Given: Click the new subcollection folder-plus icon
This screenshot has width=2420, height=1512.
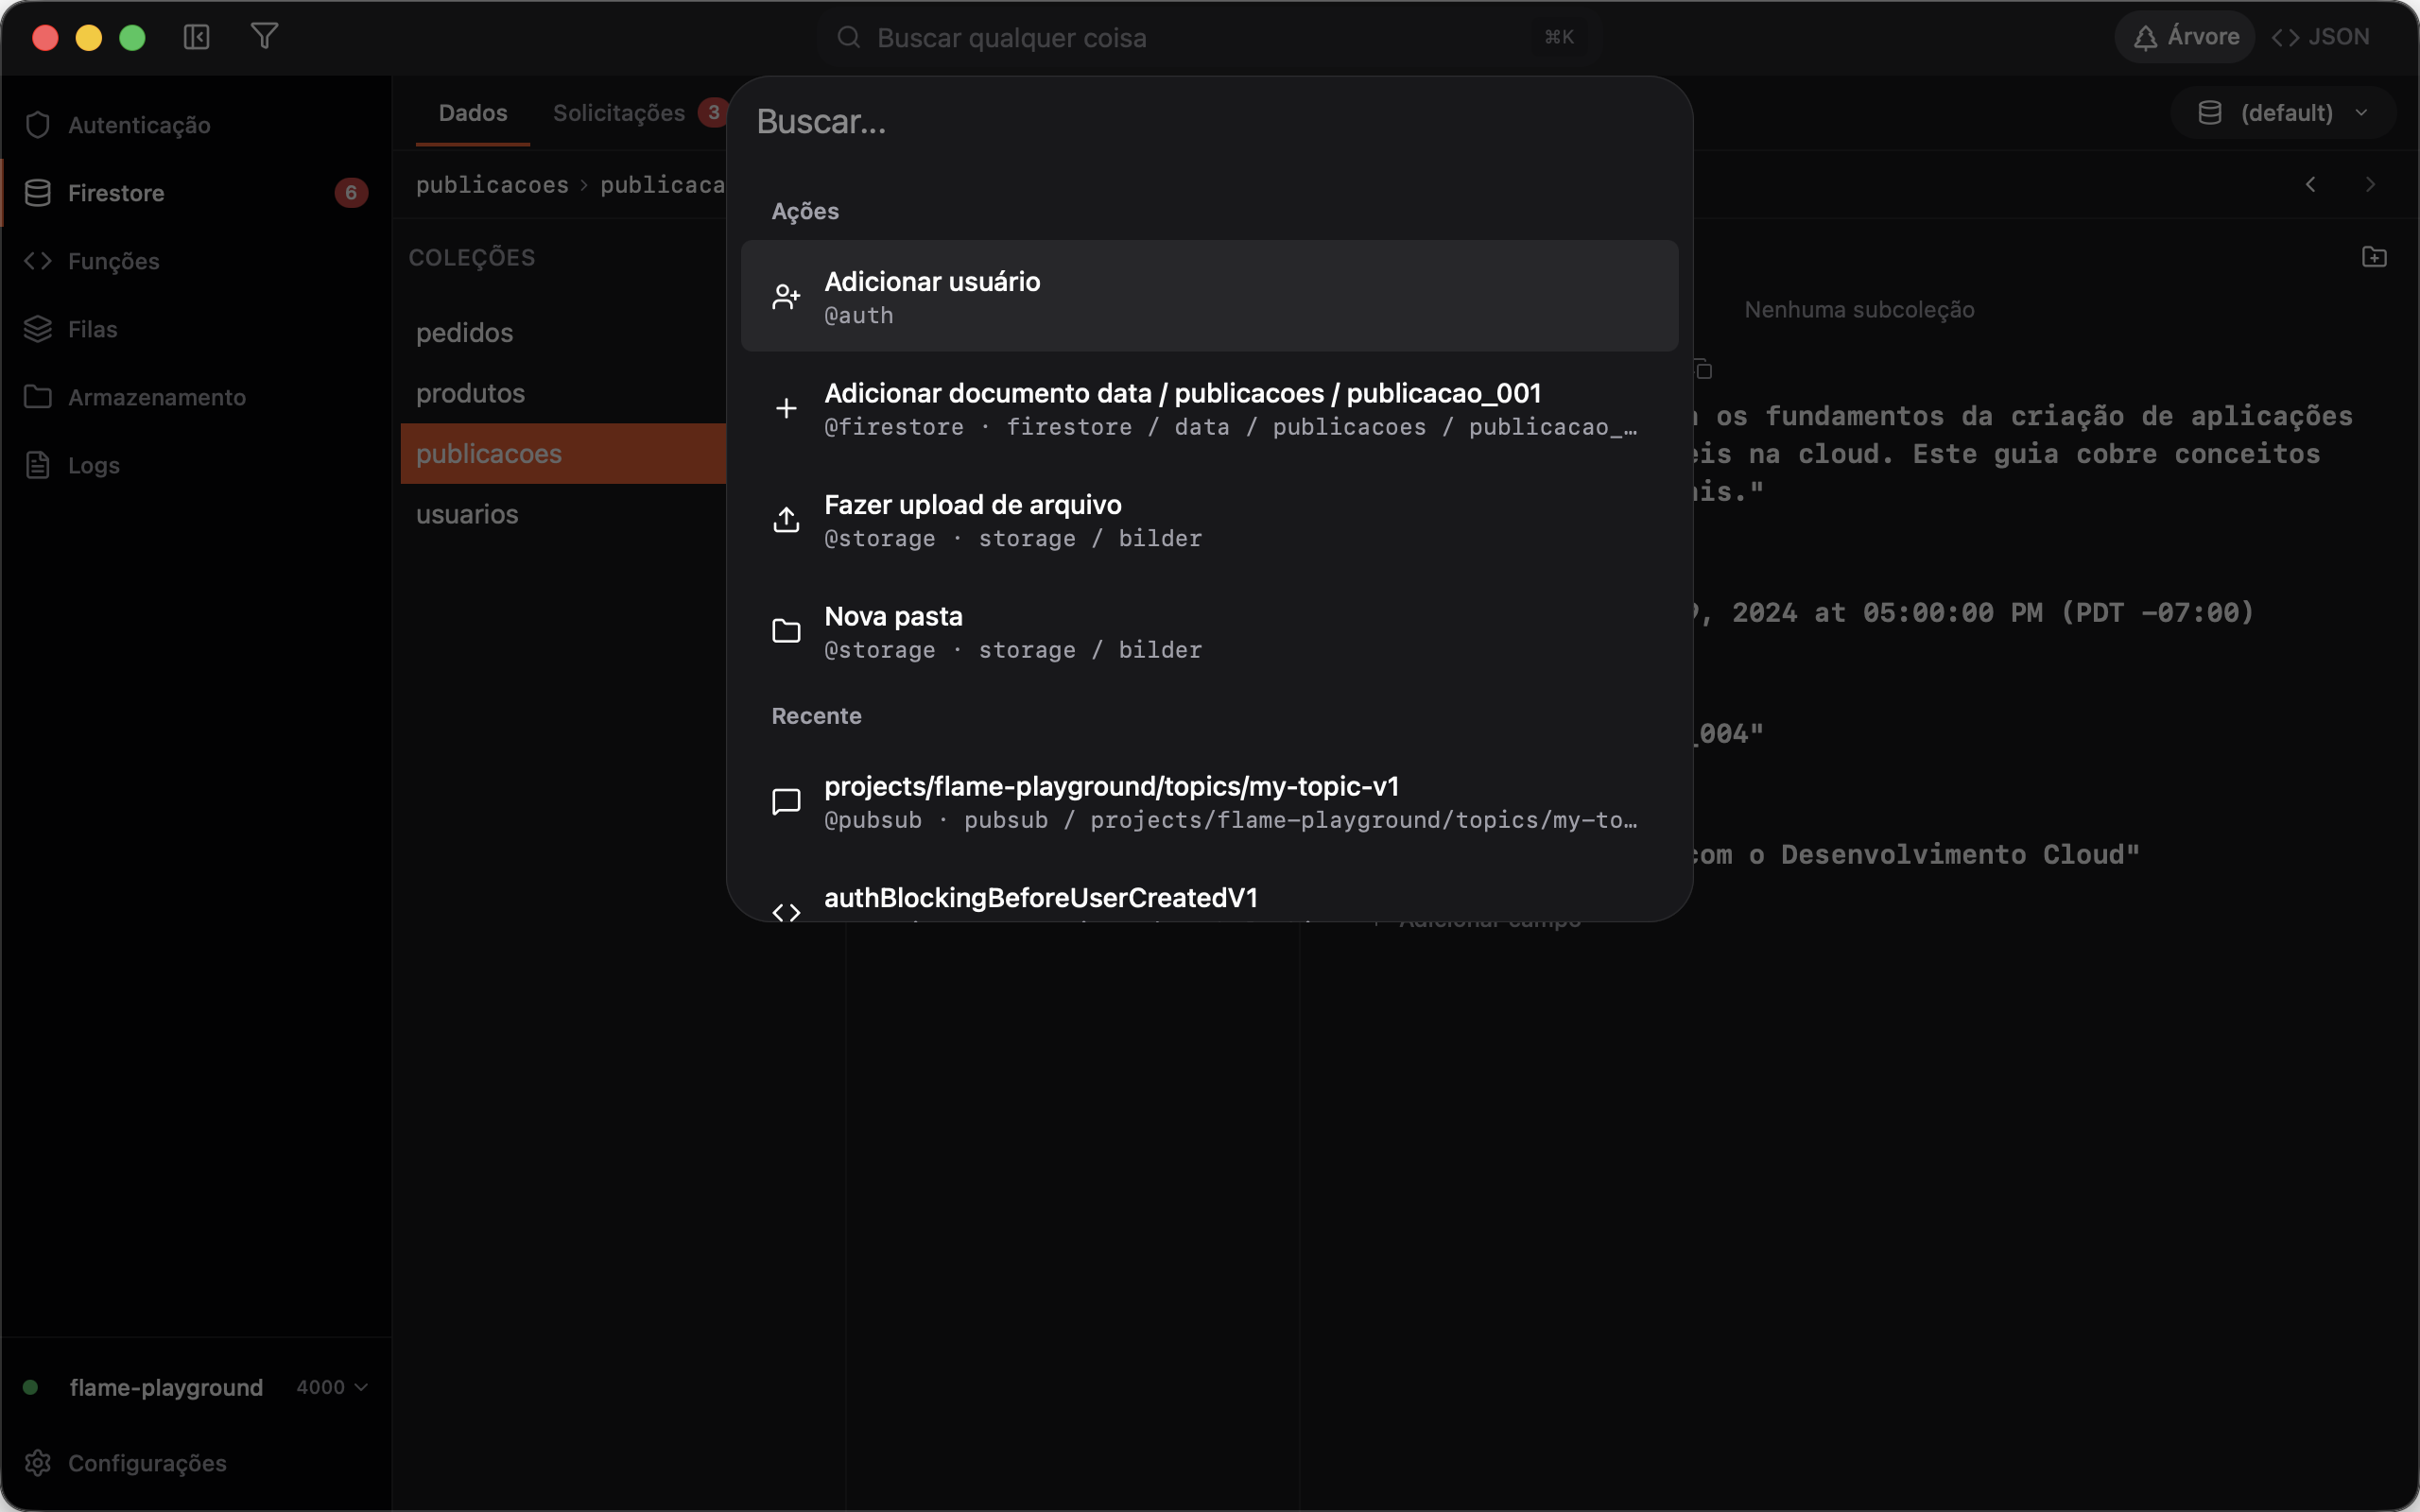Looking at the screenshot, I should coord(2374,257).
